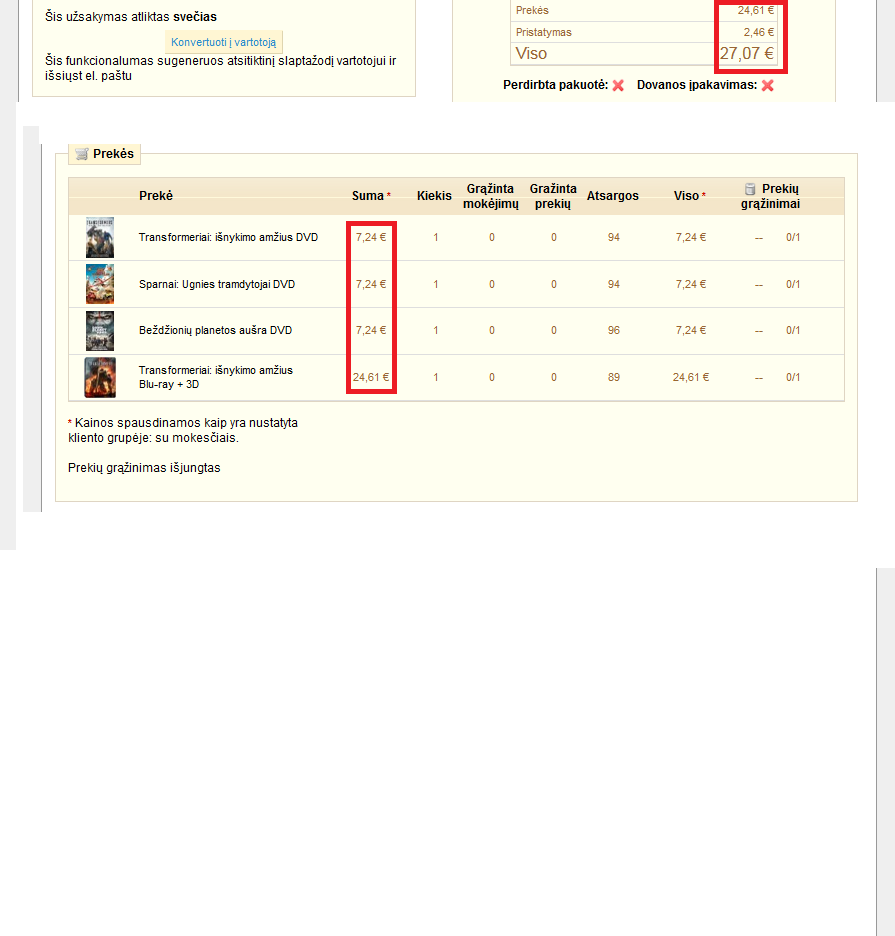895x936 pixels.
Task: Click the Viso column header in products table
Action: (x=686, y=196)
